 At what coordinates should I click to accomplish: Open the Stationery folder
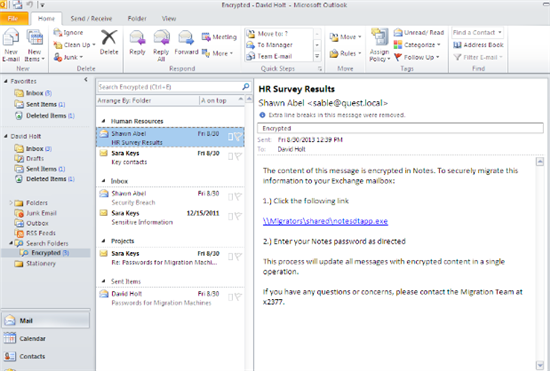[x=35, y=263]
